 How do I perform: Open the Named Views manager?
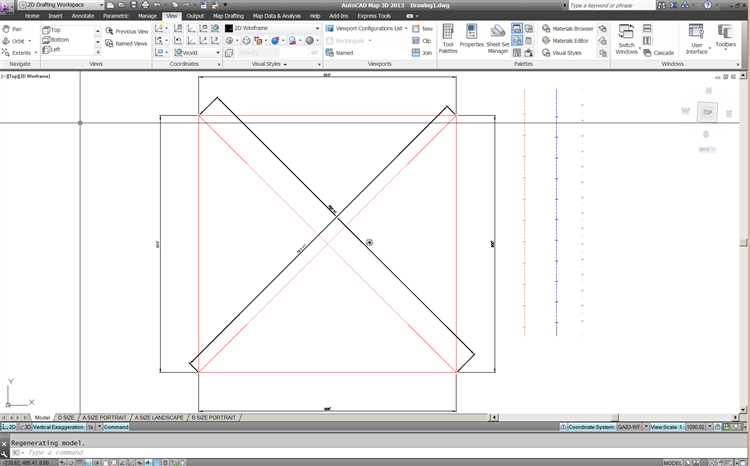tap(127, 44)
